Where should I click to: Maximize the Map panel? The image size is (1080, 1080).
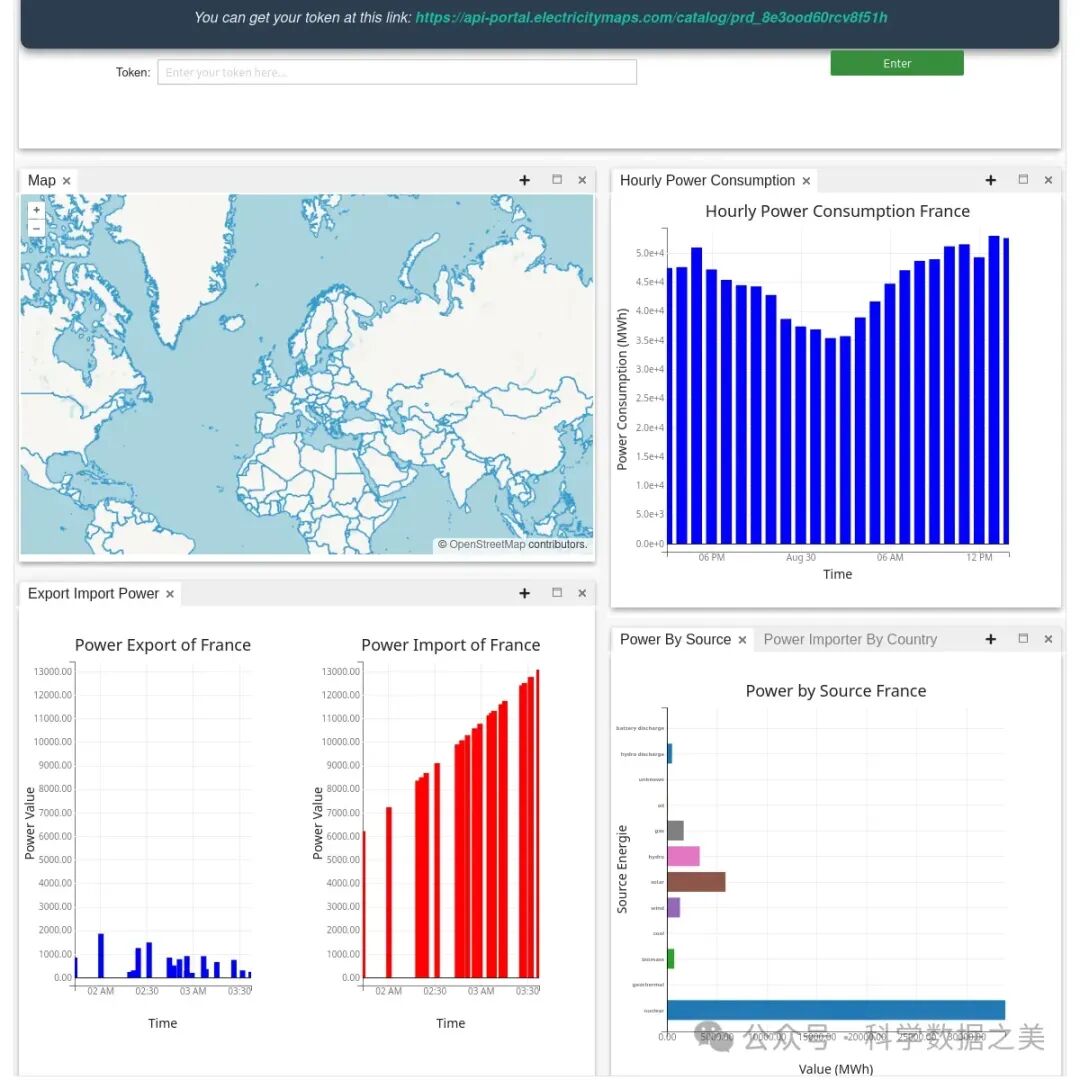click(x=557, y=180)
